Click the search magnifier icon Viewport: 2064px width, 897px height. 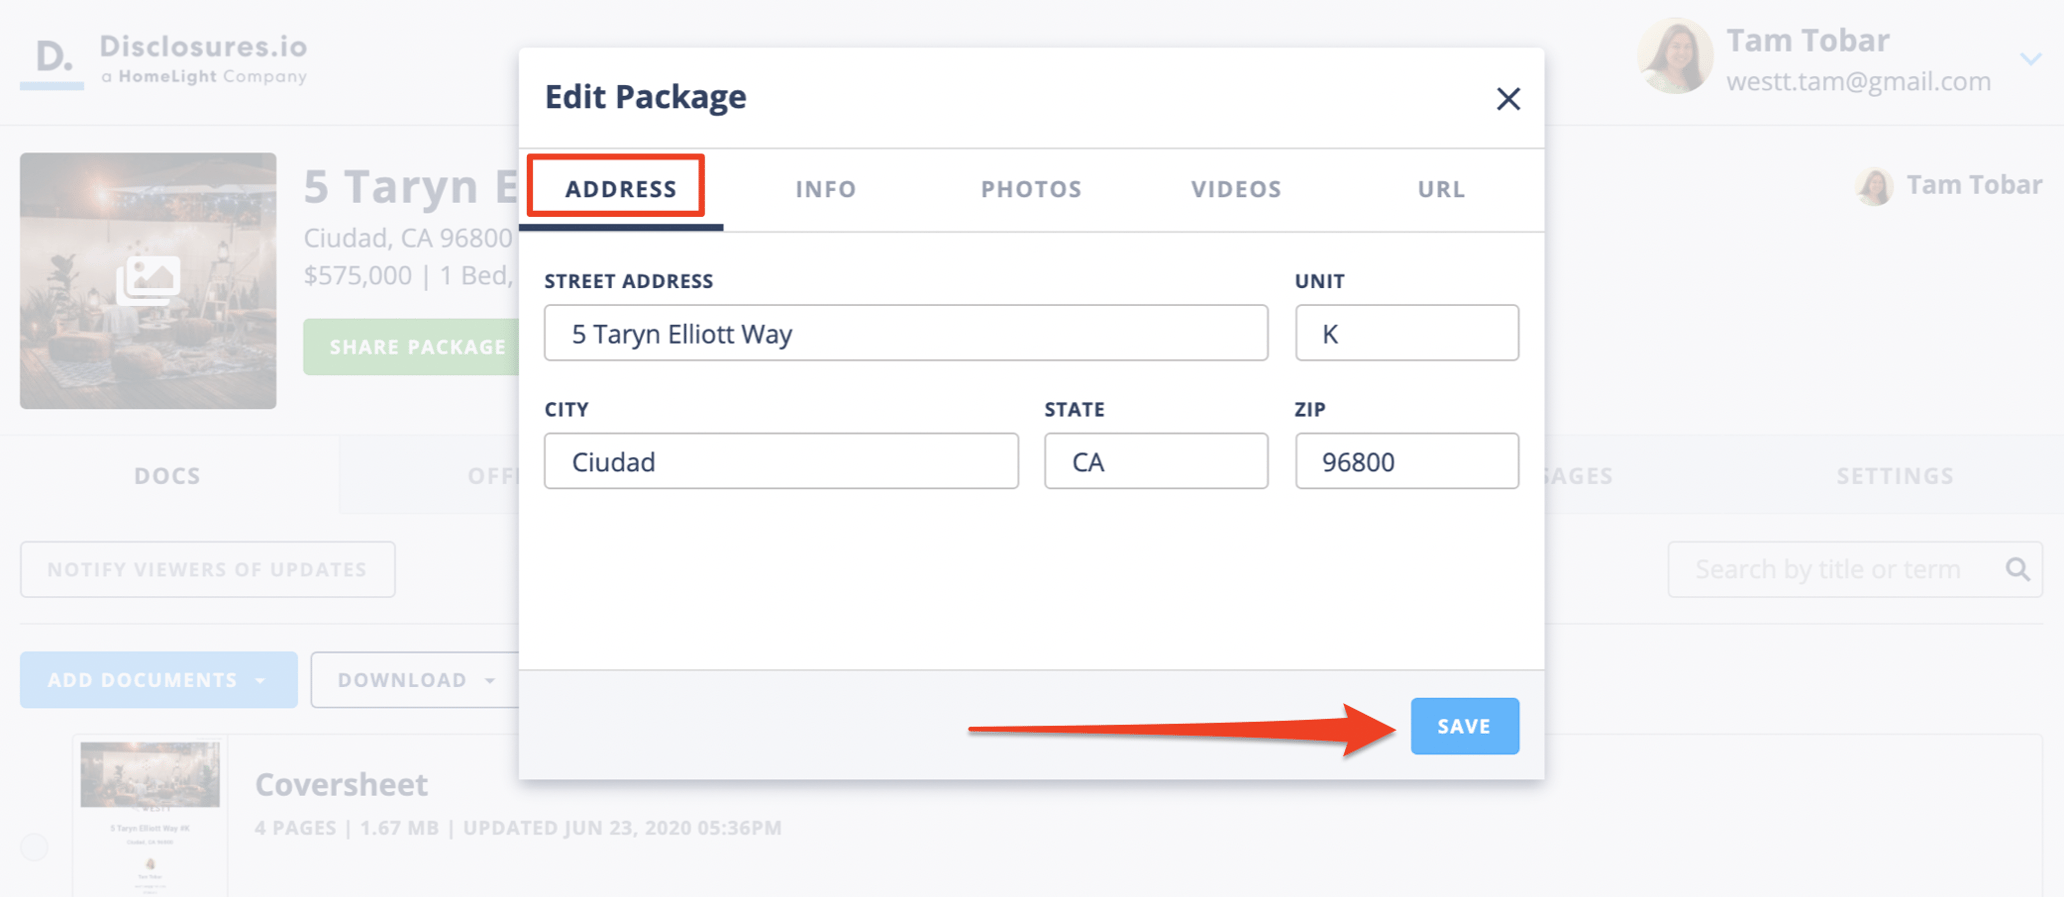(x=2018, y=569)
